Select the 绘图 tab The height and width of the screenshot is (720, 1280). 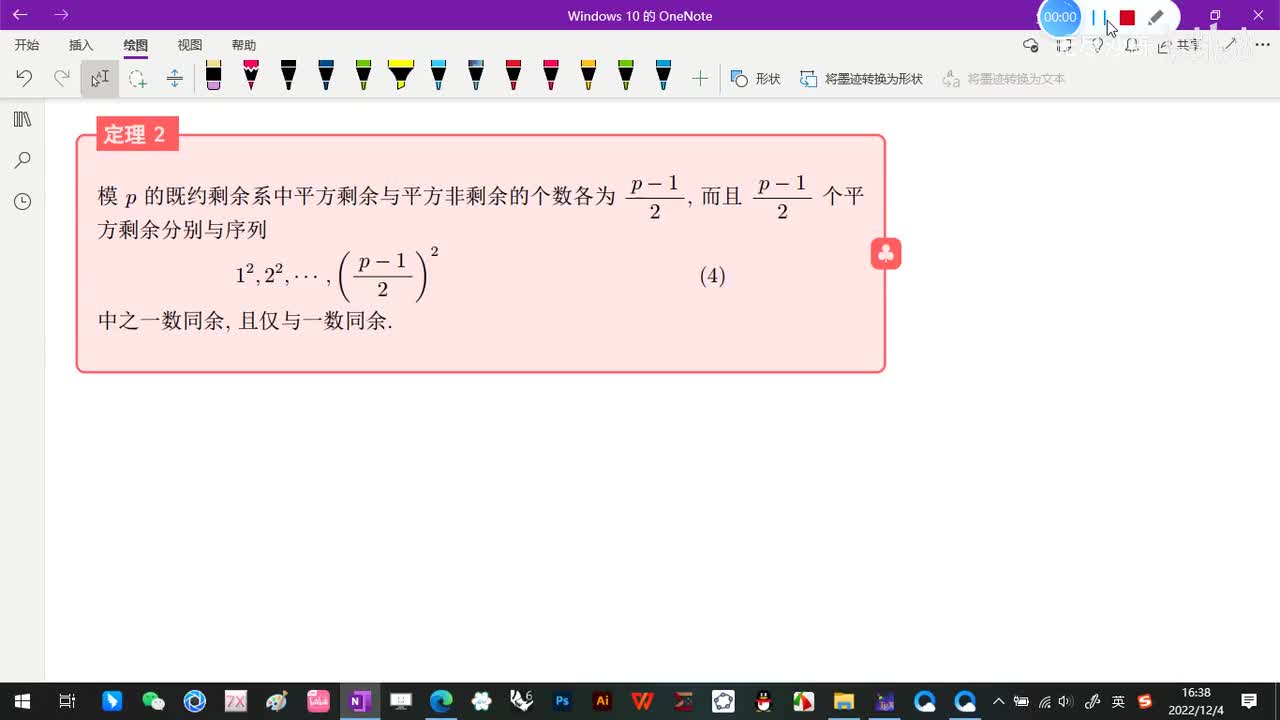(x=135, y=45)
